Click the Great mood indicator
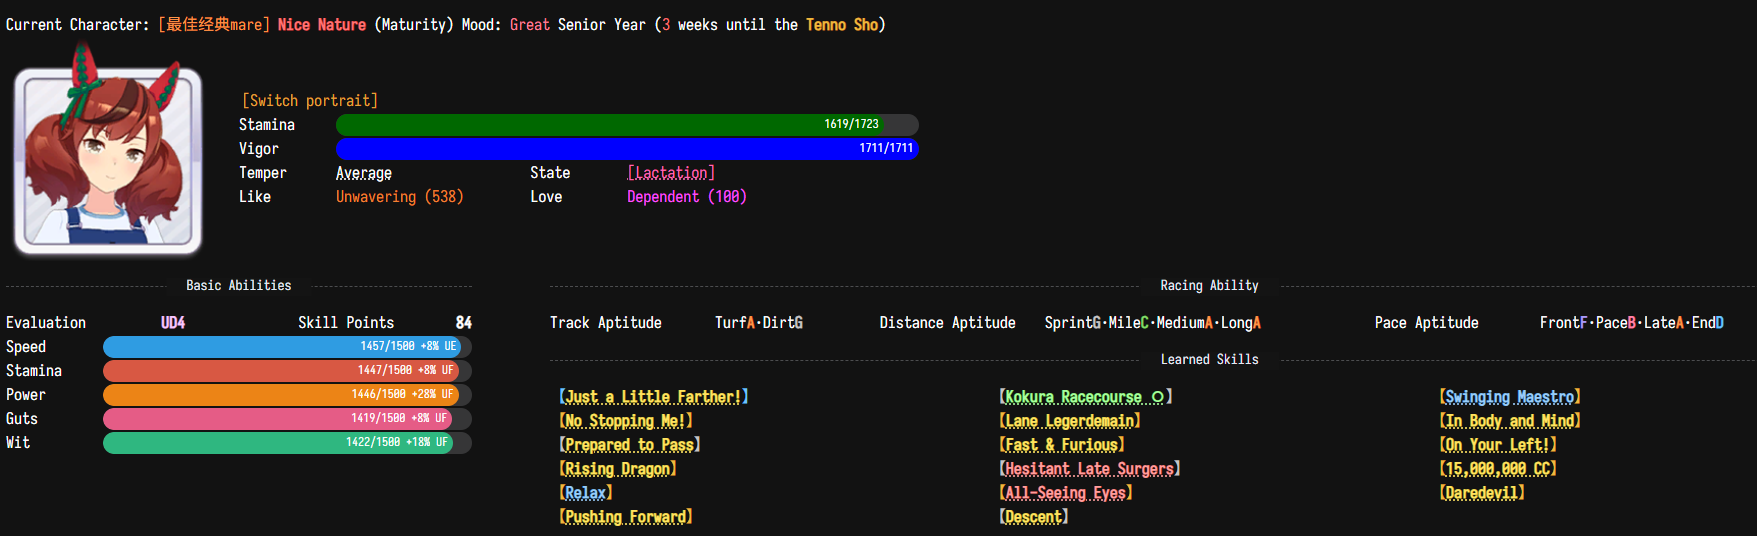The height and width of the screenshot is (536, 1757). [530, 25]
